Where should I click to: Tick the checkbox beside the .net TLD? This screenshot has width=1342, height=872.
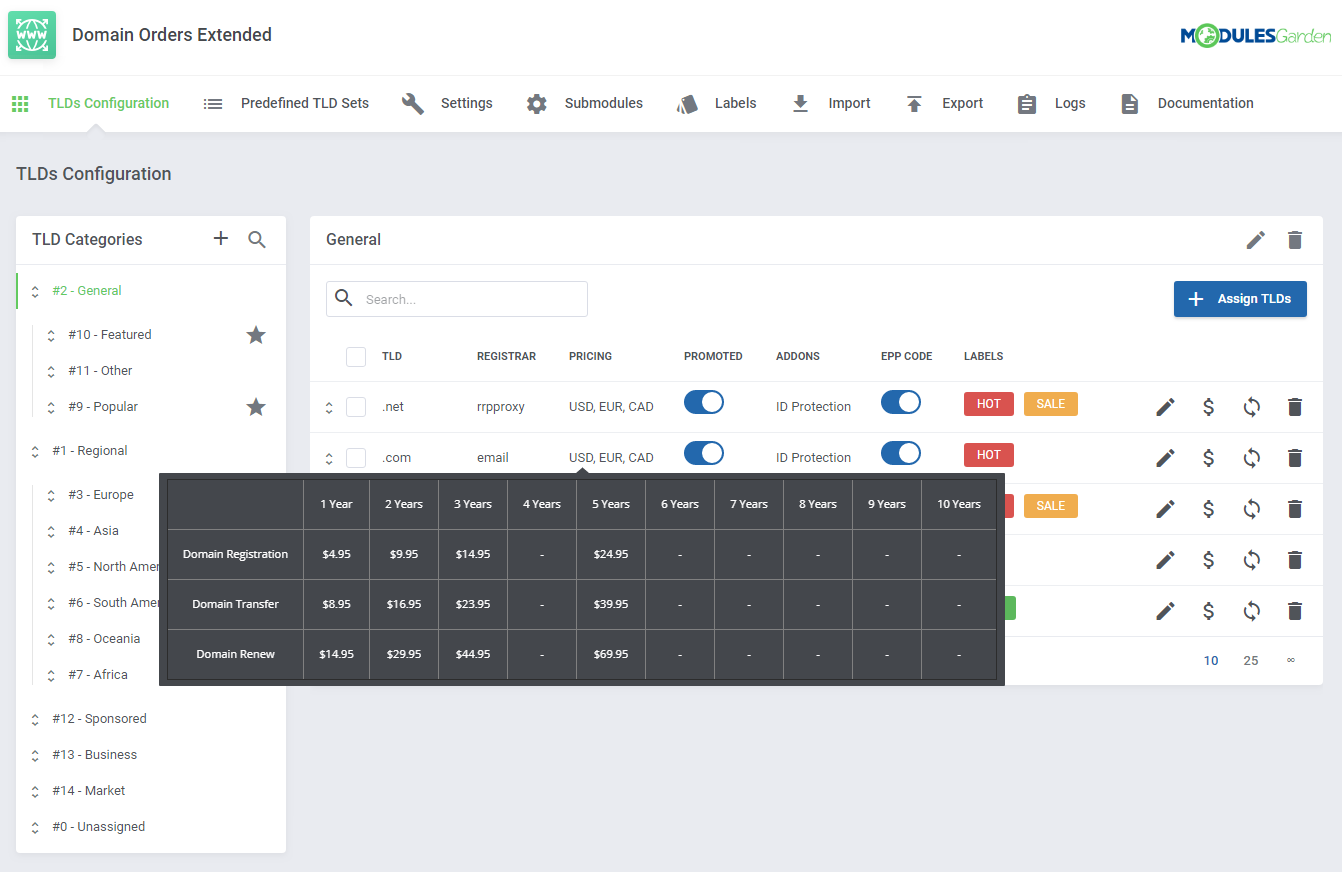(x=356, y=407)
